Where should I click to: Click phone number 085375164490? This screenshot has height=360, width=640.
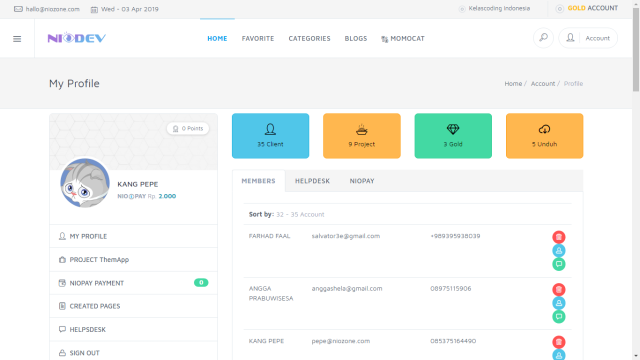453,341
